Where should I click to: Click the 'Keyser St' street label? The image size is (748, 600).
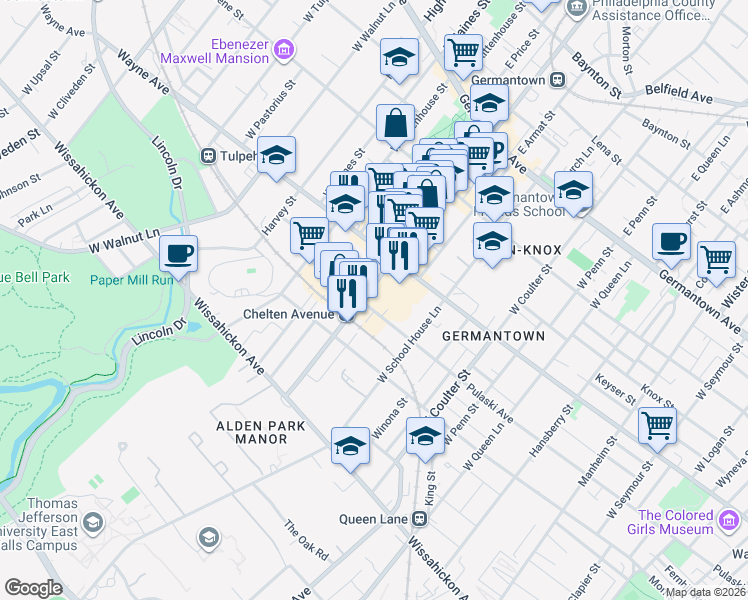click(615, 389)
